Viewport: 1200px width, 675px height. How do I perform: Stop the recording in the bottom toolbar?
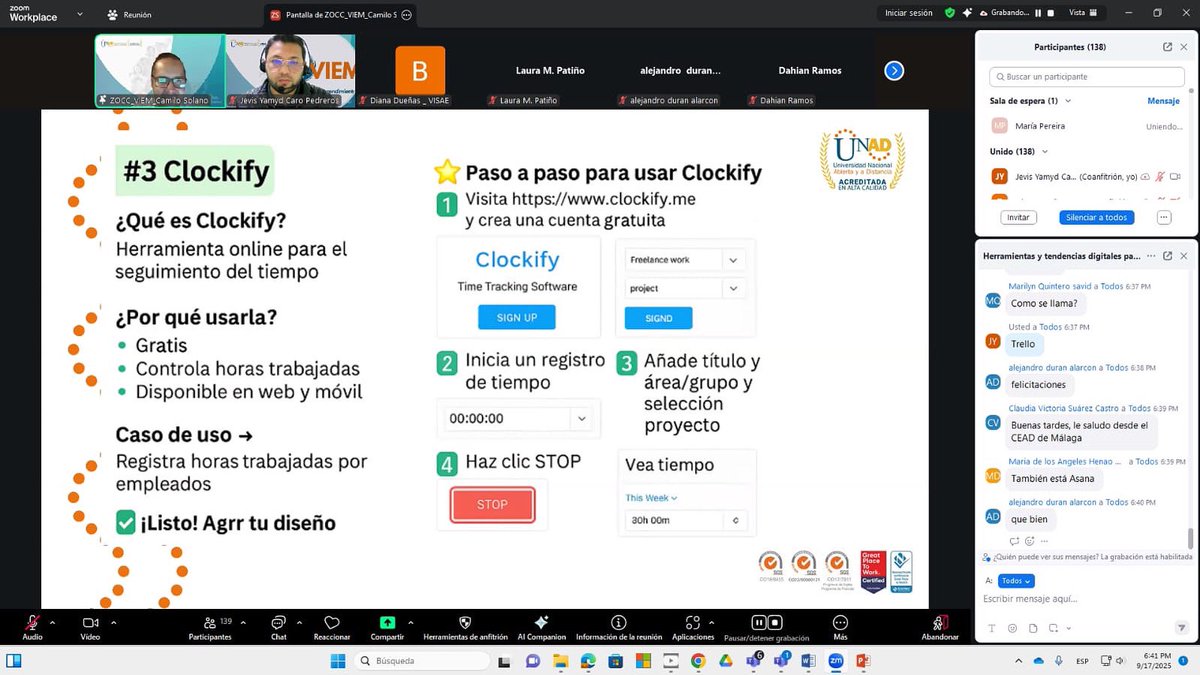point(775,622)
